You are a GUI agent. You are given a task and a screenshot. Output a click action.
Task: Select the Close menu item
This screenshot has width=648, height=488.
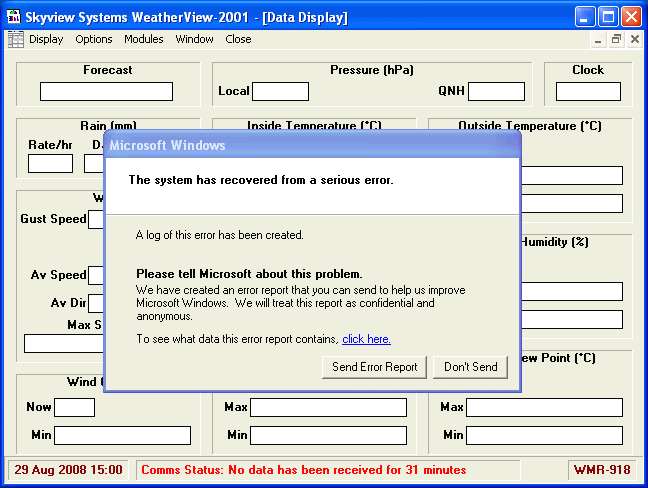click(238, 39)
